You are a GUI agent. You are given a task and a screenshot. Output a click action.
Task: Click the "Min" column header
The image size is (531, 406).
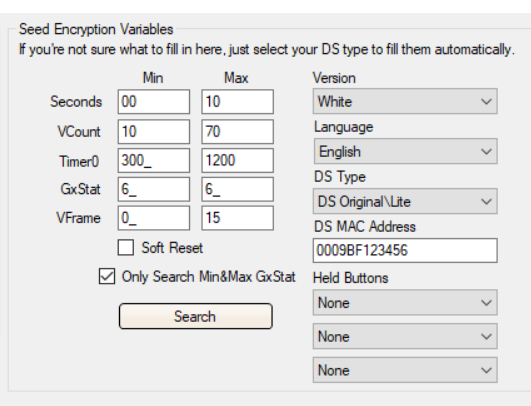pos(153,78)
